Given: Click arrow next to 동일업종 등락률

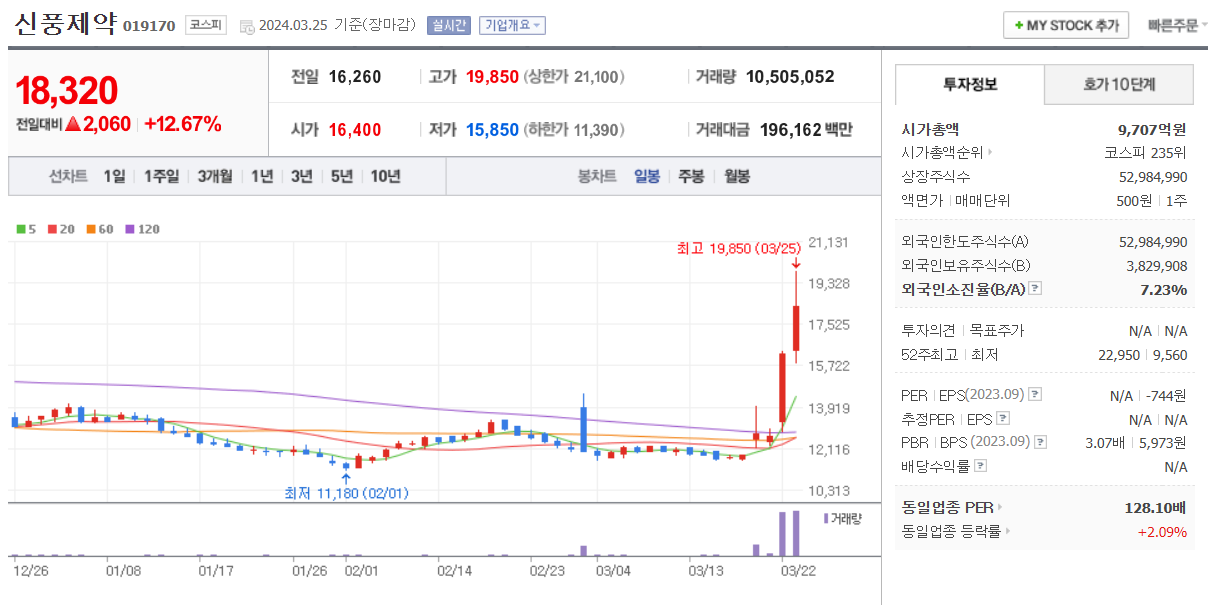Looking at the screenshot, I should 1008,532.
